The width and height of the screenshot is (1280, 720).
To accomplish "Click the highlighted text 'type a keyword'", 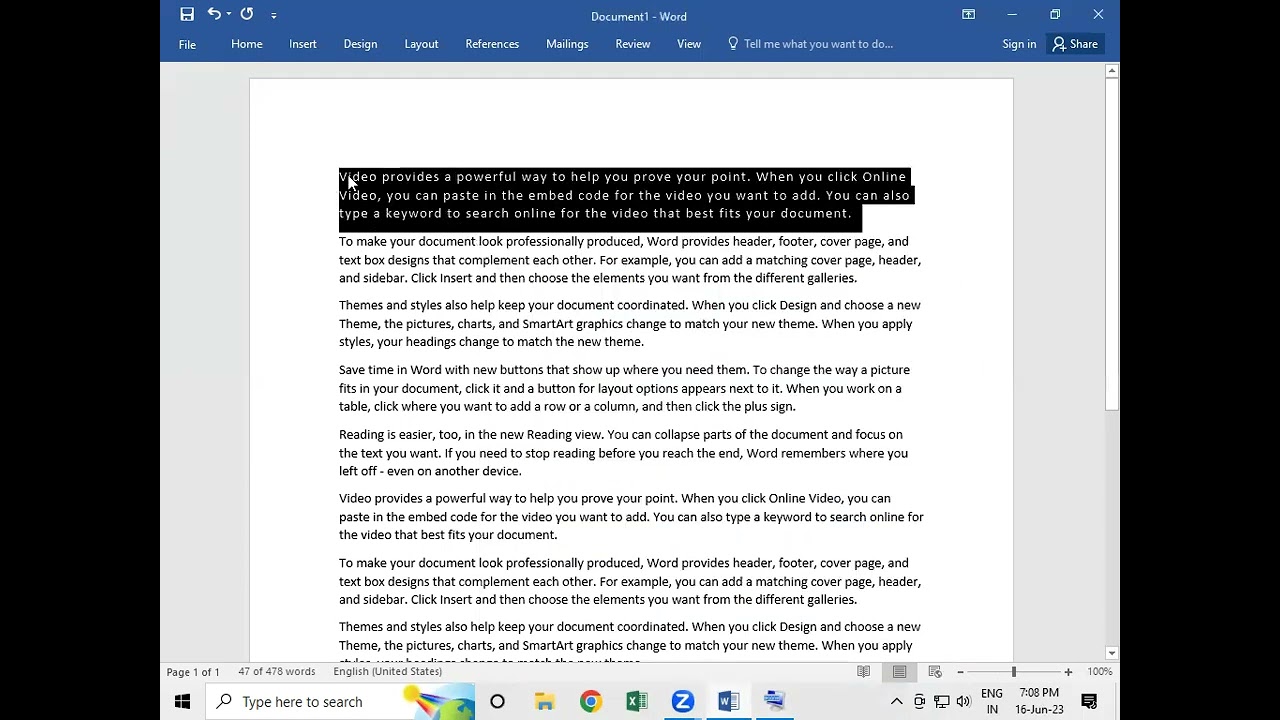I will tap(390, 214).
